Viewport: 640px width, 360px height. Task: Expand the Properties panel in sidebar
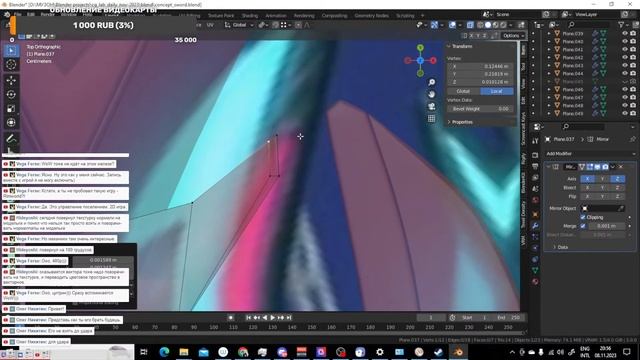(449, 122)
